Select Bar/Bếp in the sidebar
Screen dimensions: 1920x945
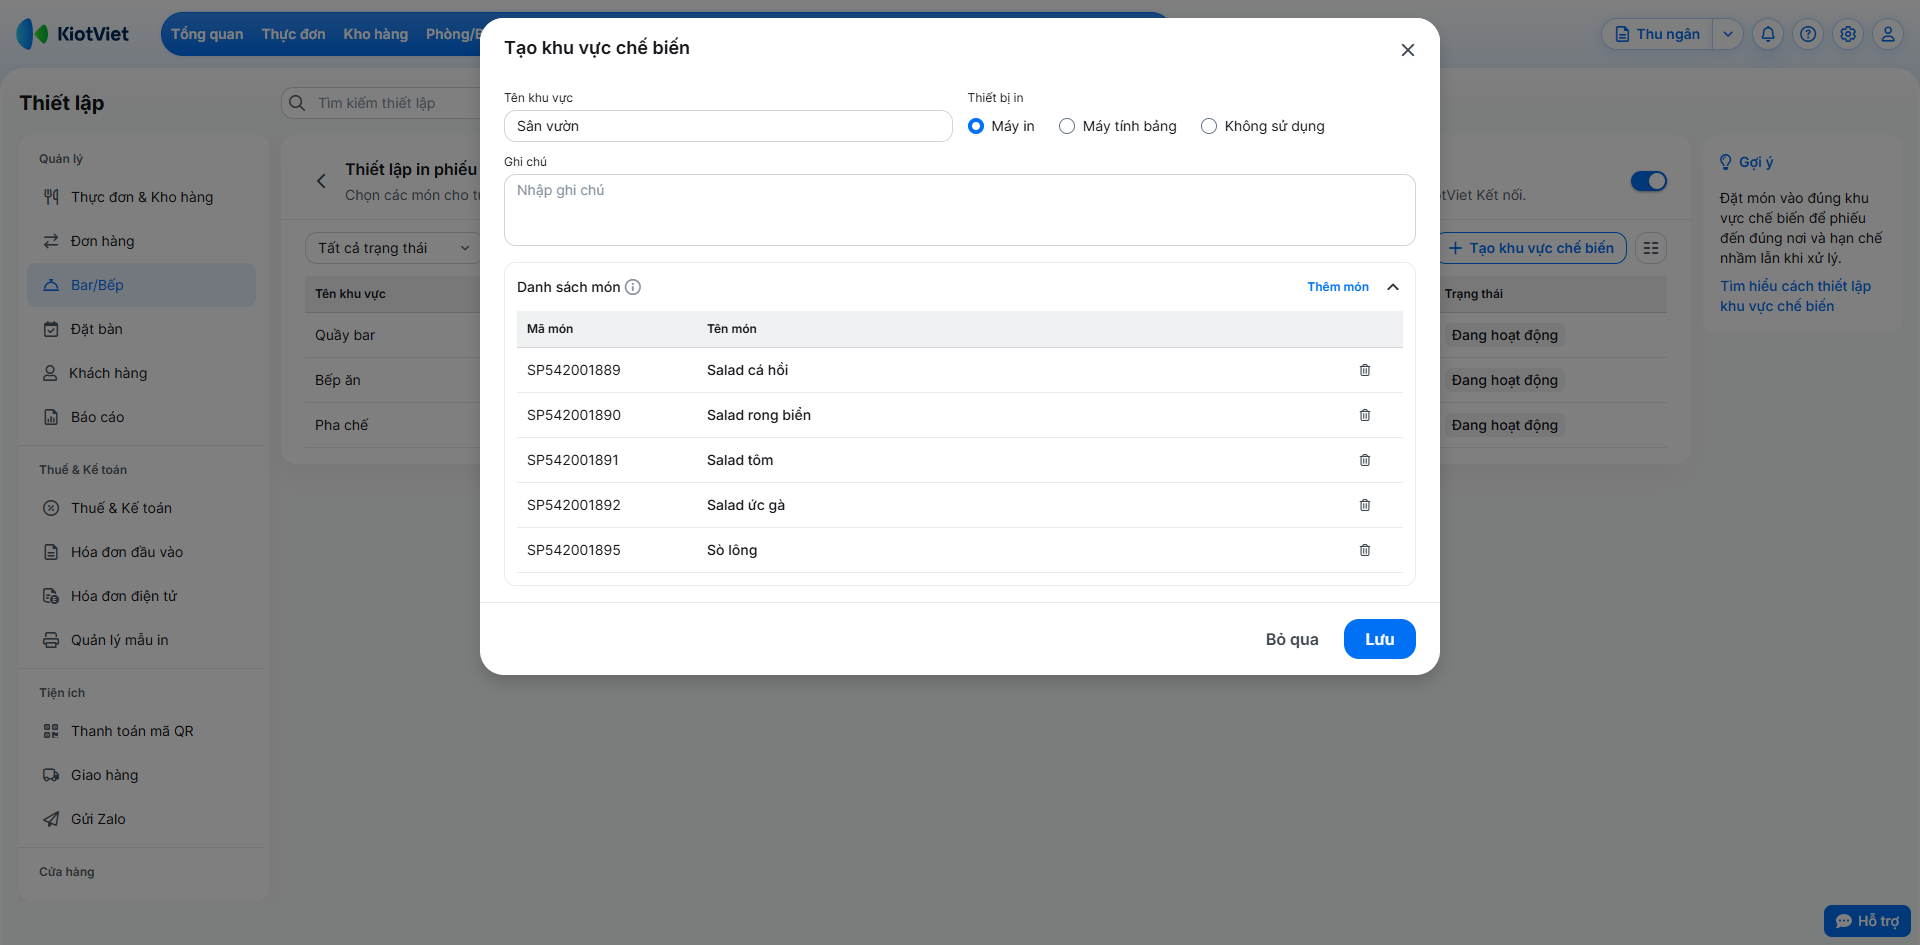tap(142, 285)
